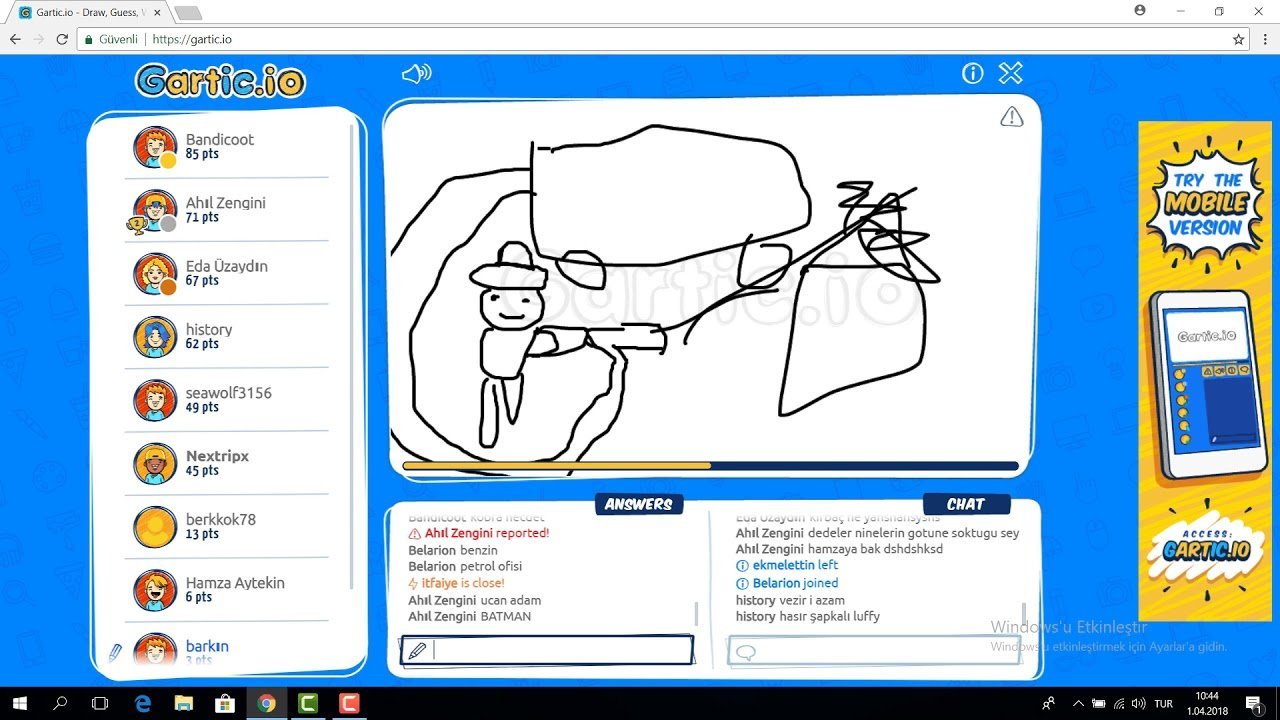Viewport: 1280px width, 720px height.
Task: Click the gartic.io address bar URL
Action: [192, 39]
